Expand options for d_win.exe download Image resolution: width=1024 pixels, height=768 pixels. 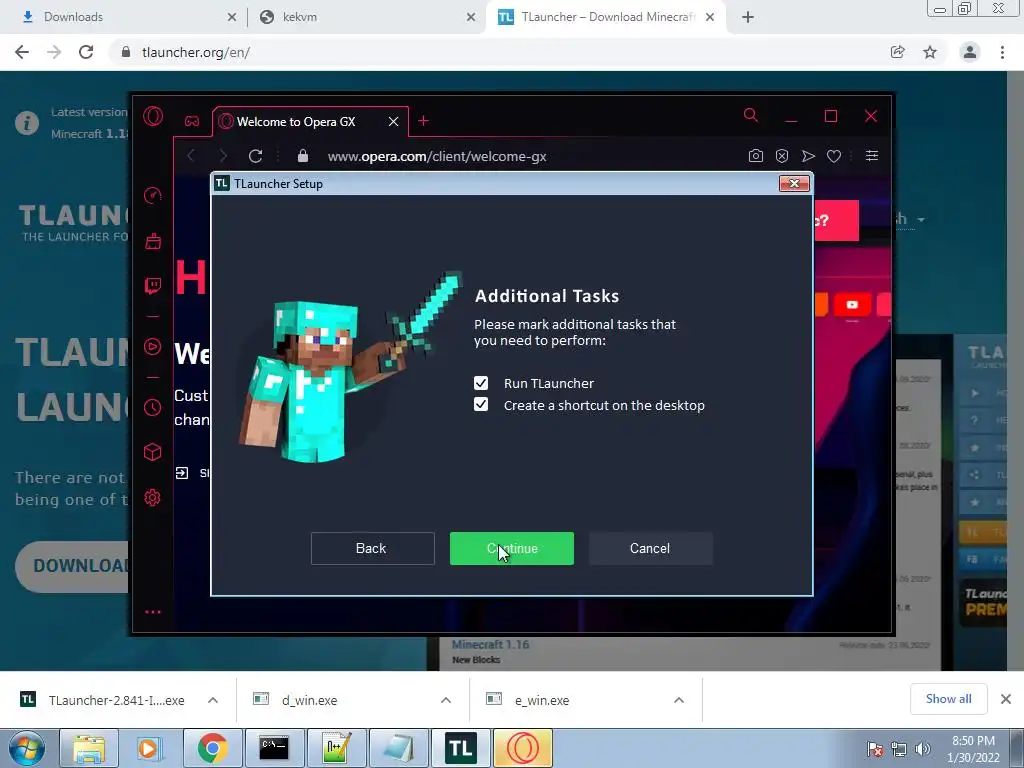point(446,700)
